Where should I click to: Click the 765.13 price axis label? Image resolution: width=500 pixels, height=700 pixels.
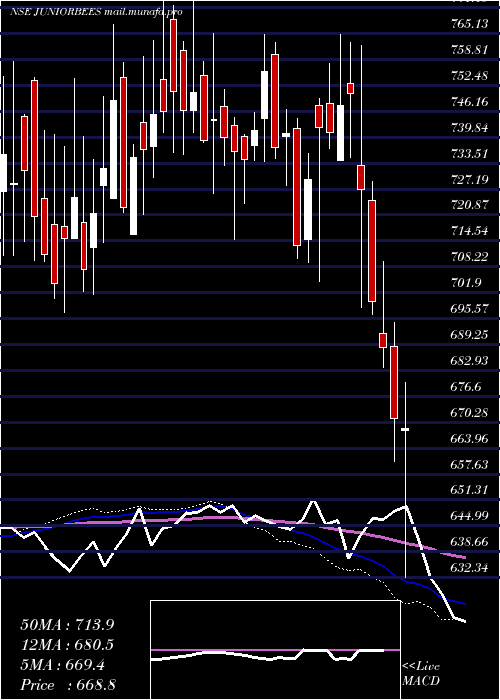point(469,24)
